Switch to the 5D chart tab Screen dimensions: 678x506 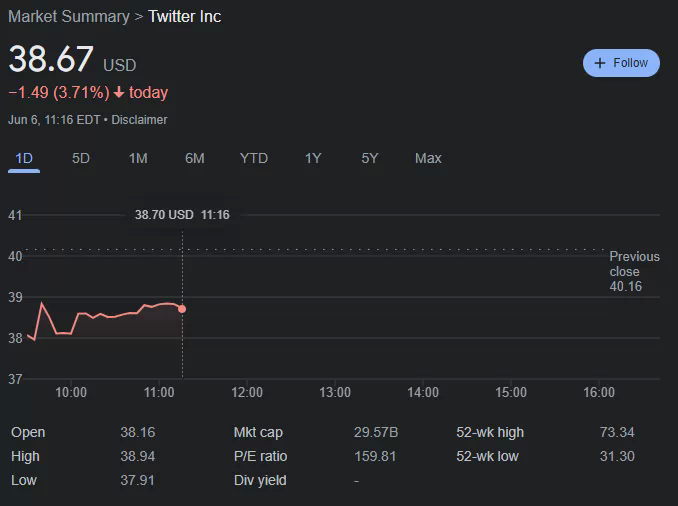[x=81, y=158]
